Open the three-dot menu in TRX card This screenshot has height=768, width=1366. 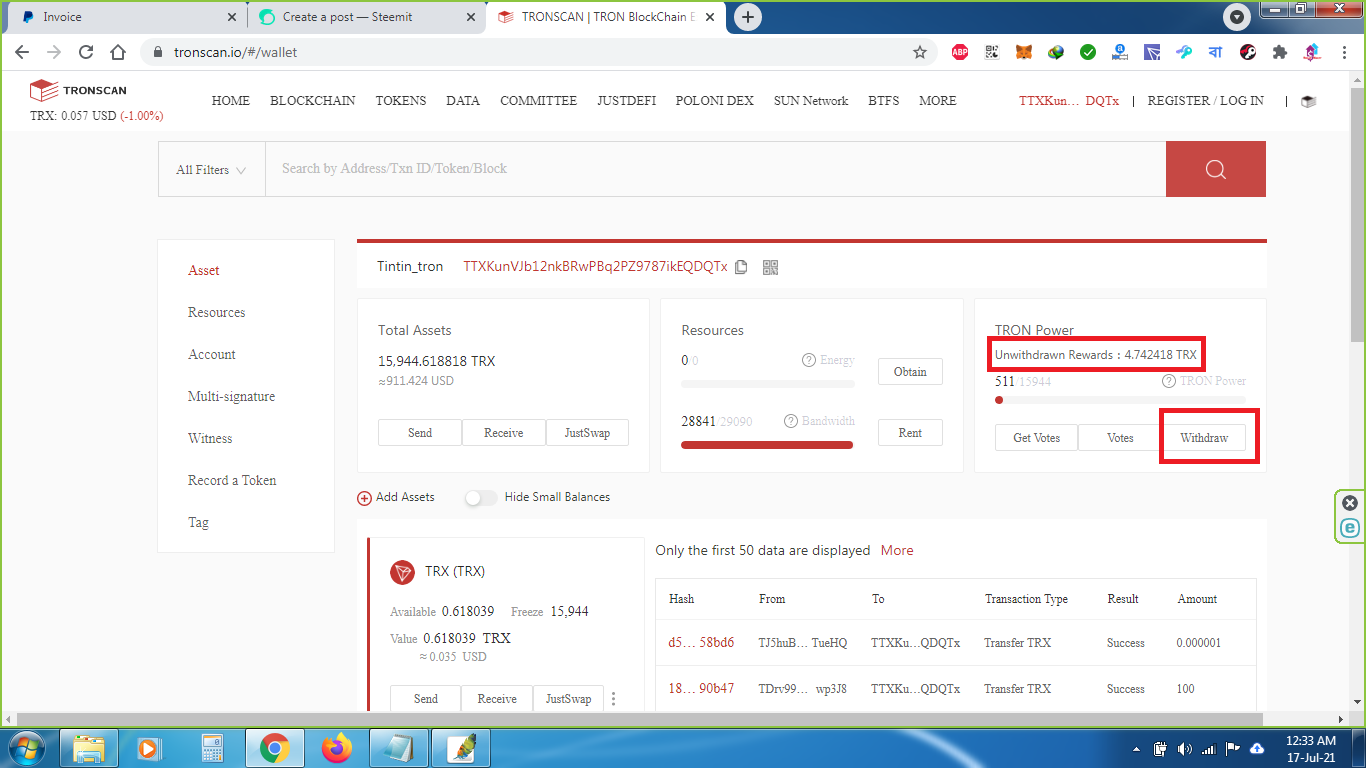(x=614, y=699)
